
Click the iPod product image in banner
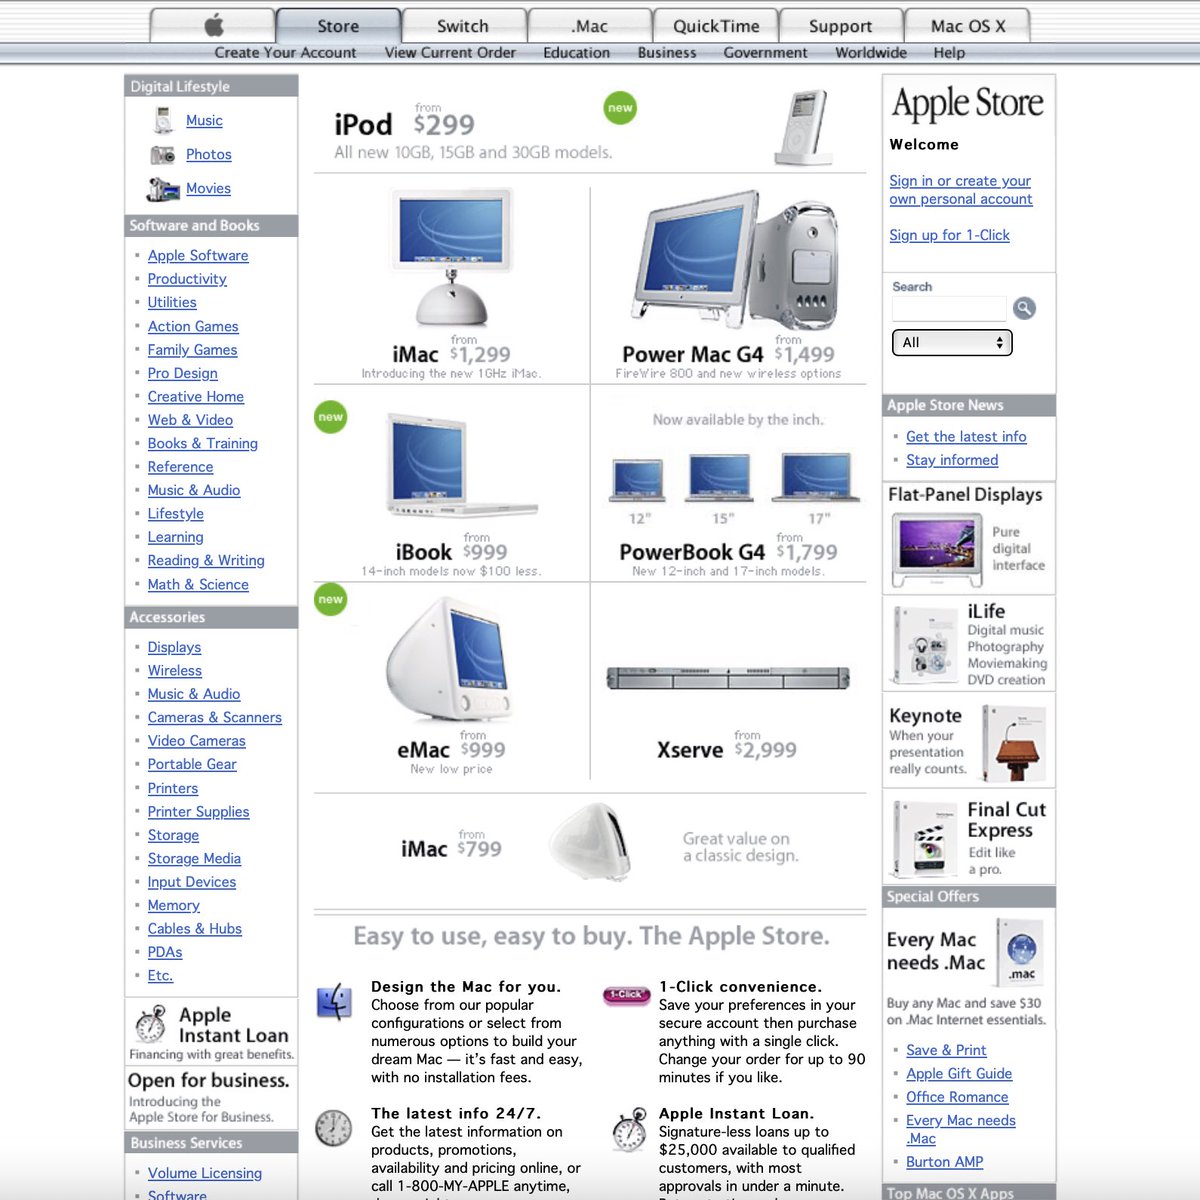pos(805,127)
